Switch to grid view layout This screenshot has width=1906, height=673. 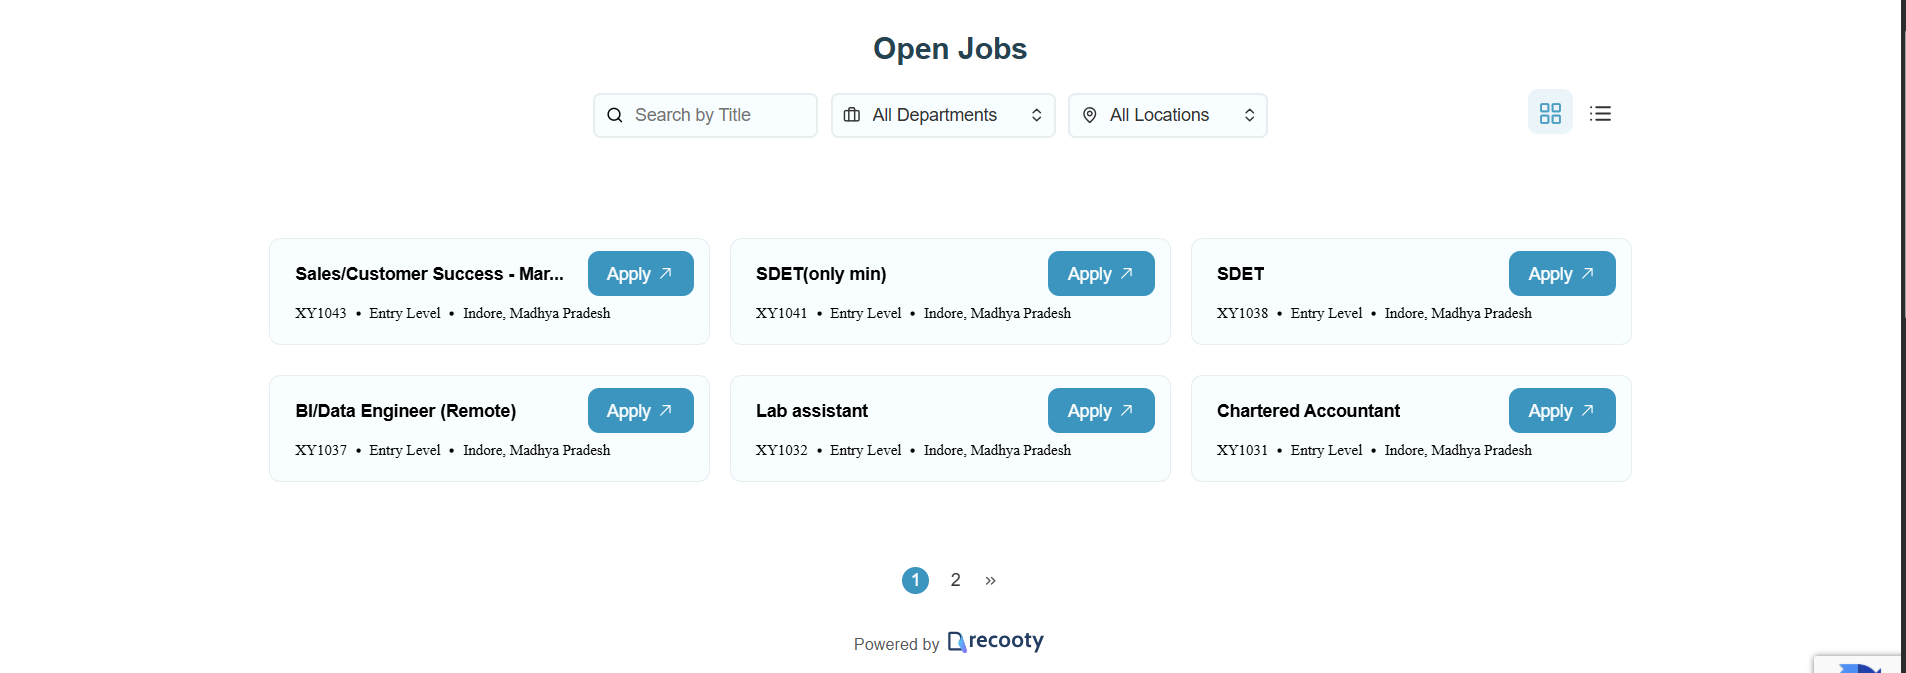click(1550, 113)
